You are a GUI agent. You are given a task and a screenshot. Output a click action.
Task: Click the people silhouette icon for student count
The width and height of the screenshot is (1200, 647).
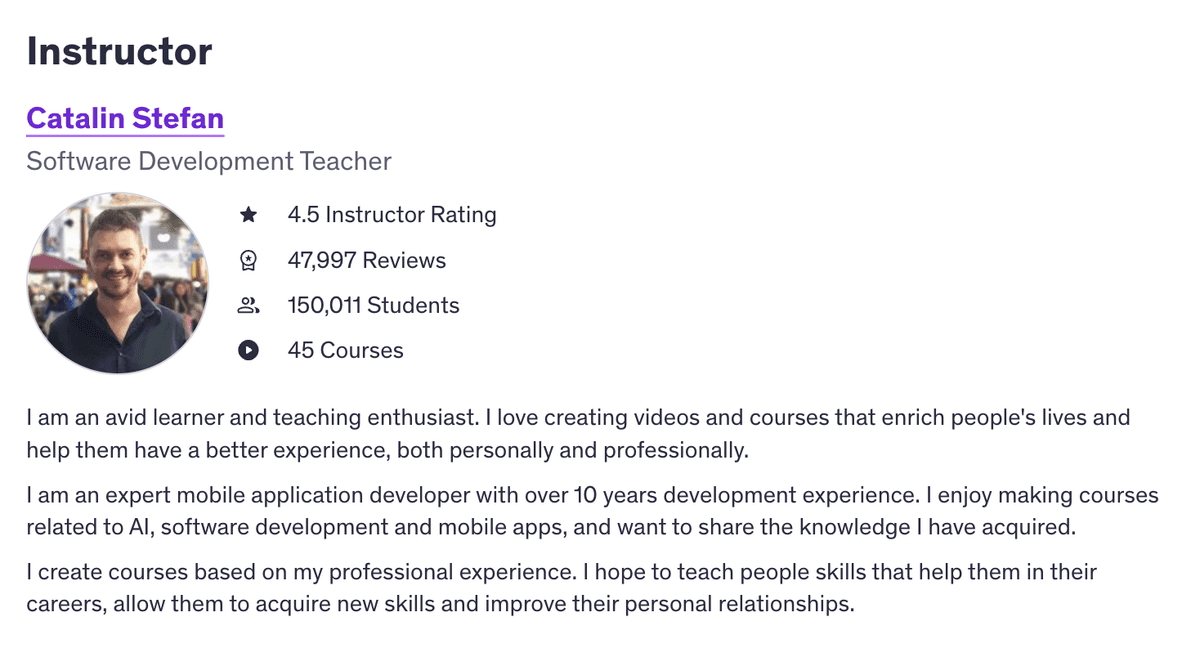coord(248,305)
